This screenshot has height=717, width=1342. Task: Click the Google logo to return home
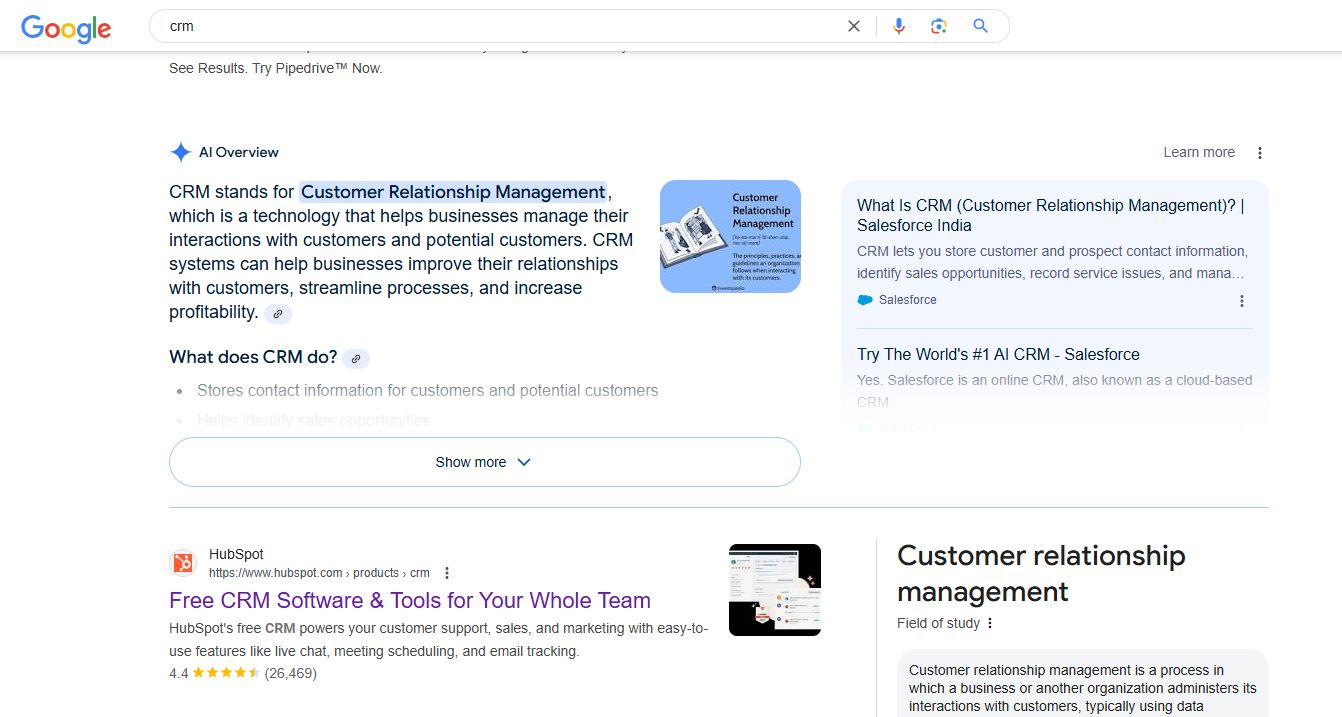65,29
